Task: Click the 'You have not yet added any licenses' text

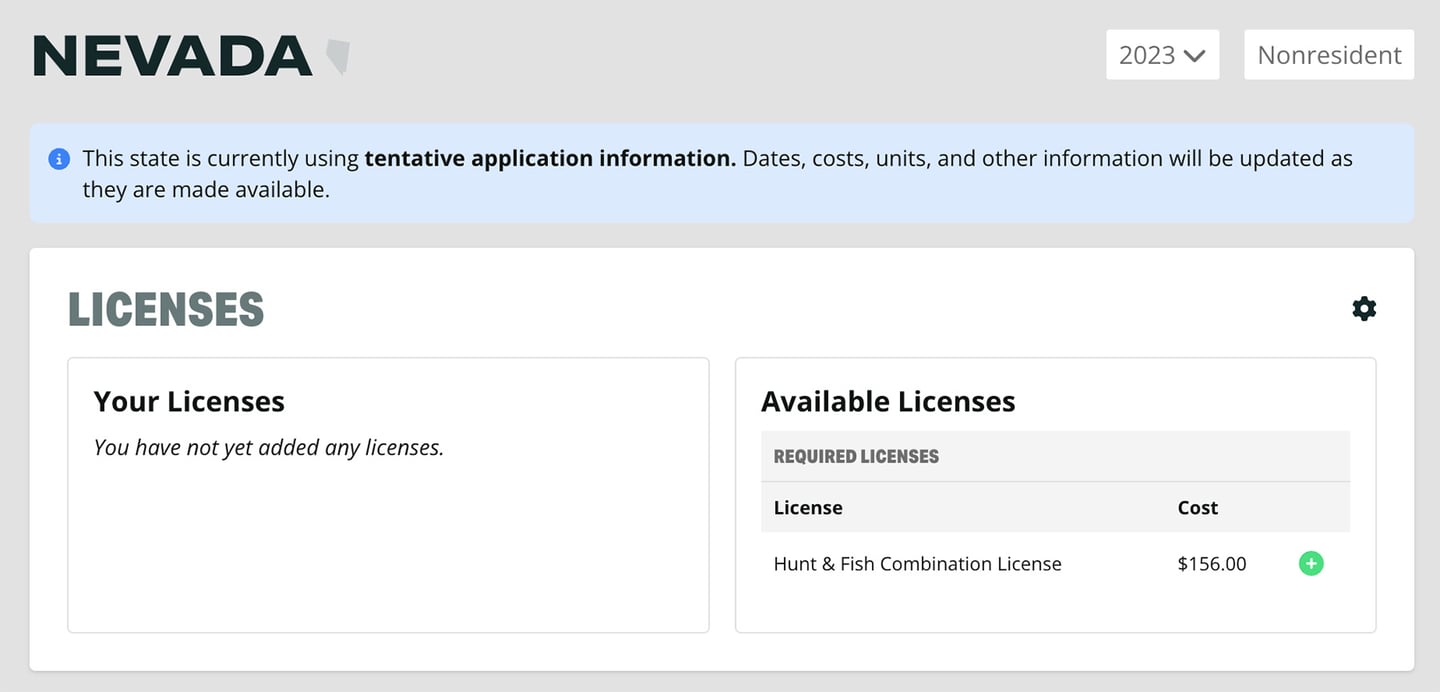Action: tap(269, 448)
